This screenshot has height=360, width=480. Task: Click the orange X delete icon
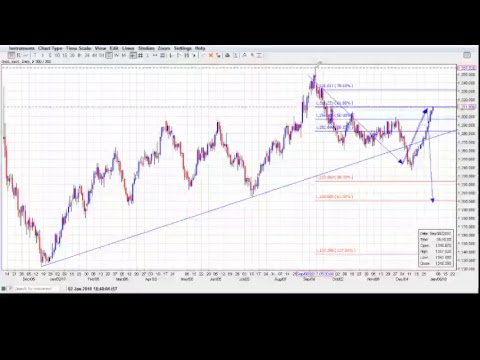point(211,55)
